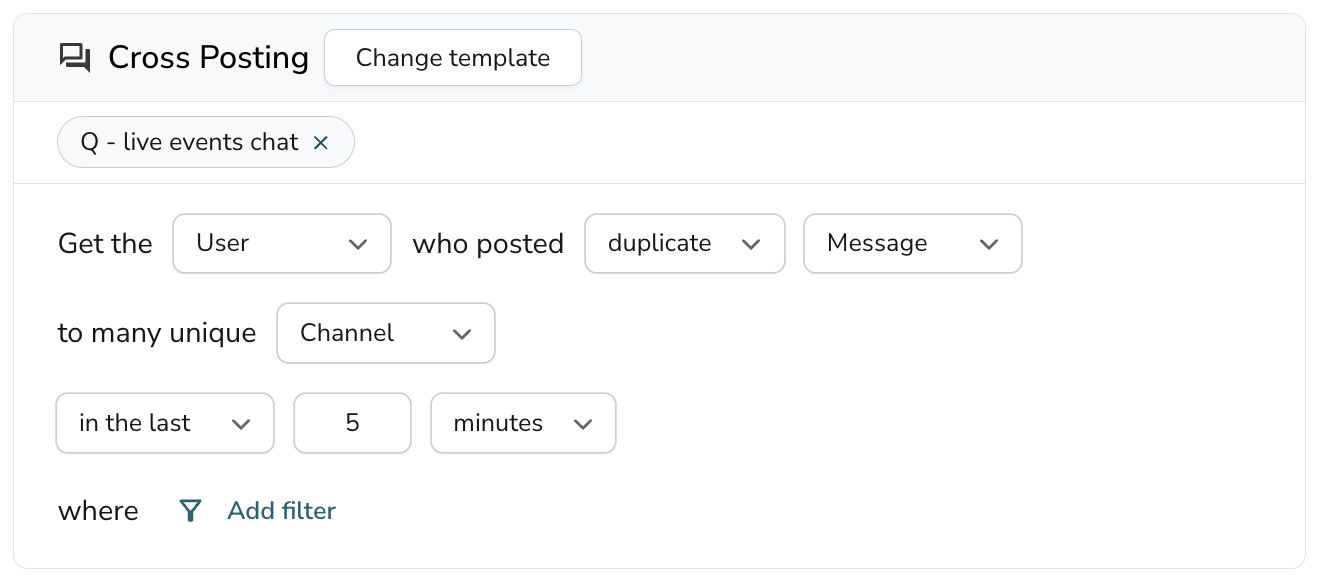
Task: Click the chevron on the User dropdown
Action: 360,243
